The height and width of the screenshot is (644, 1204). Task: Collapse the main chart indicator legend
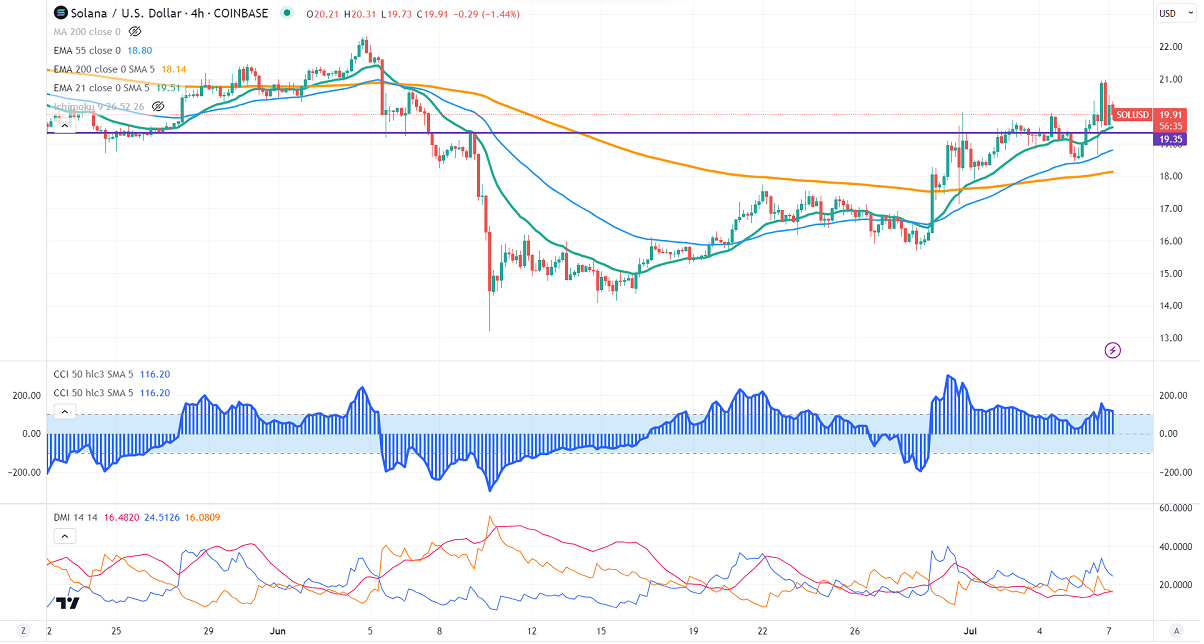64,124
